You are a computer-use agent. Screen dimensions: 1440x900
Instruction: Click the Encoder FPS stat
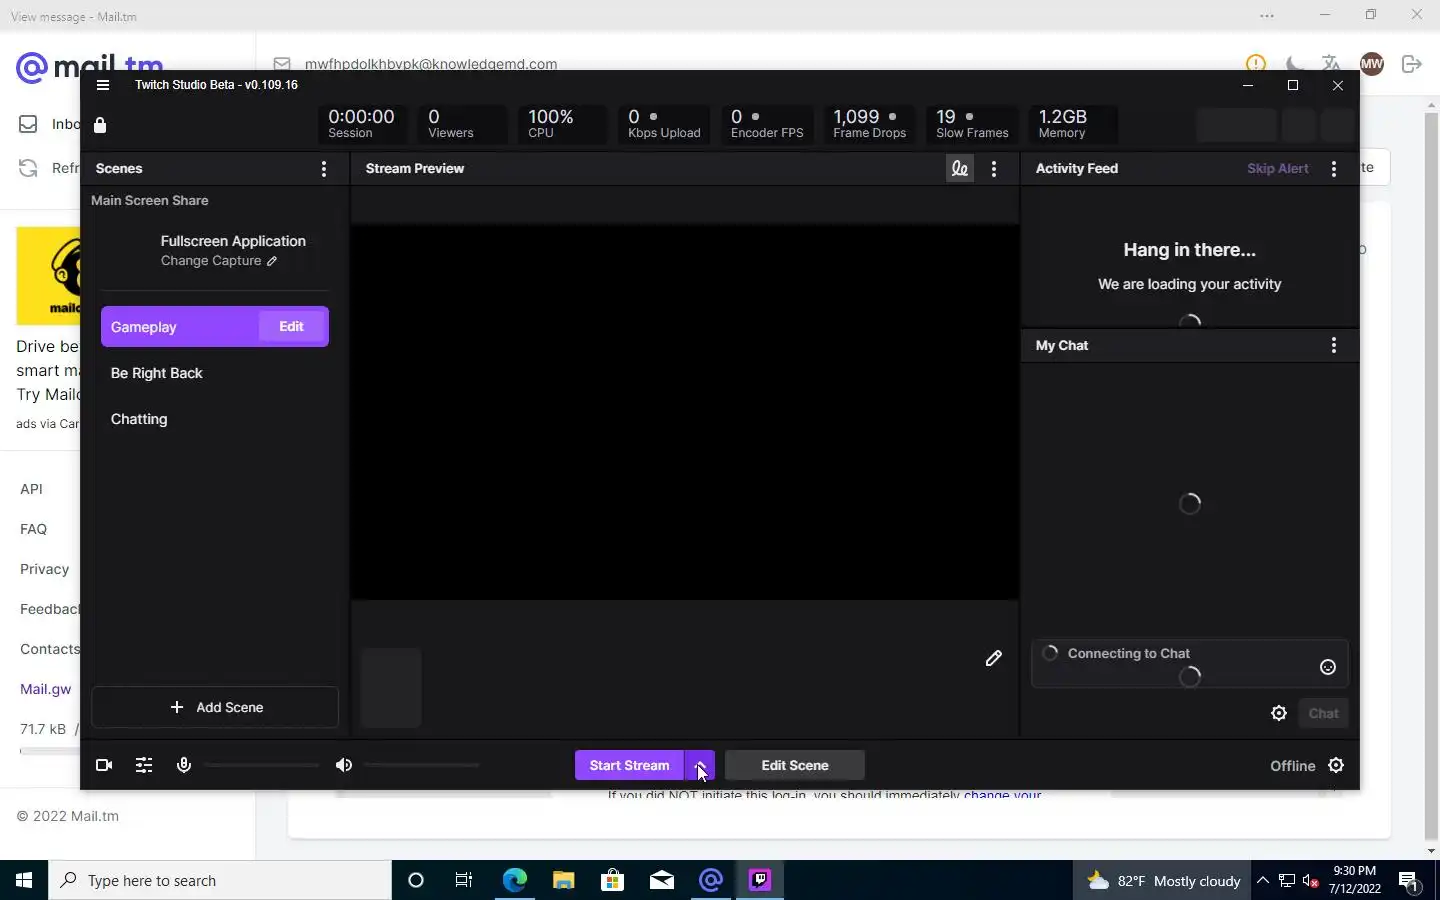(767, 124)
